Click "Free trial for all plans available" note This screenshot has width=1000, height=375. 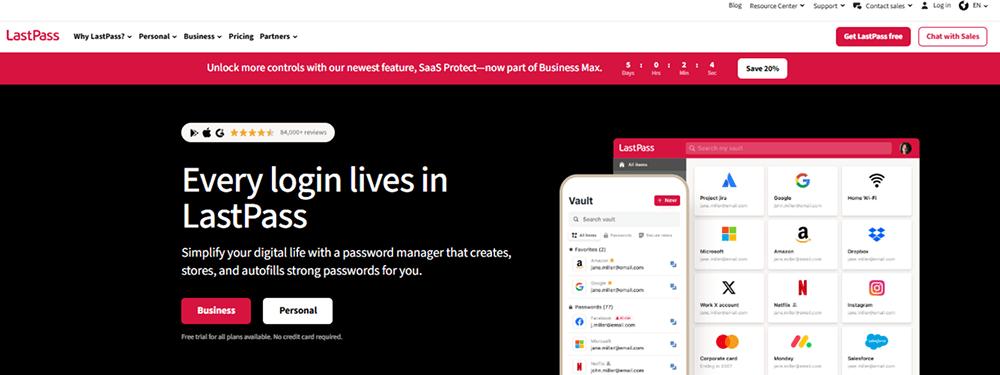pos(262,336)
